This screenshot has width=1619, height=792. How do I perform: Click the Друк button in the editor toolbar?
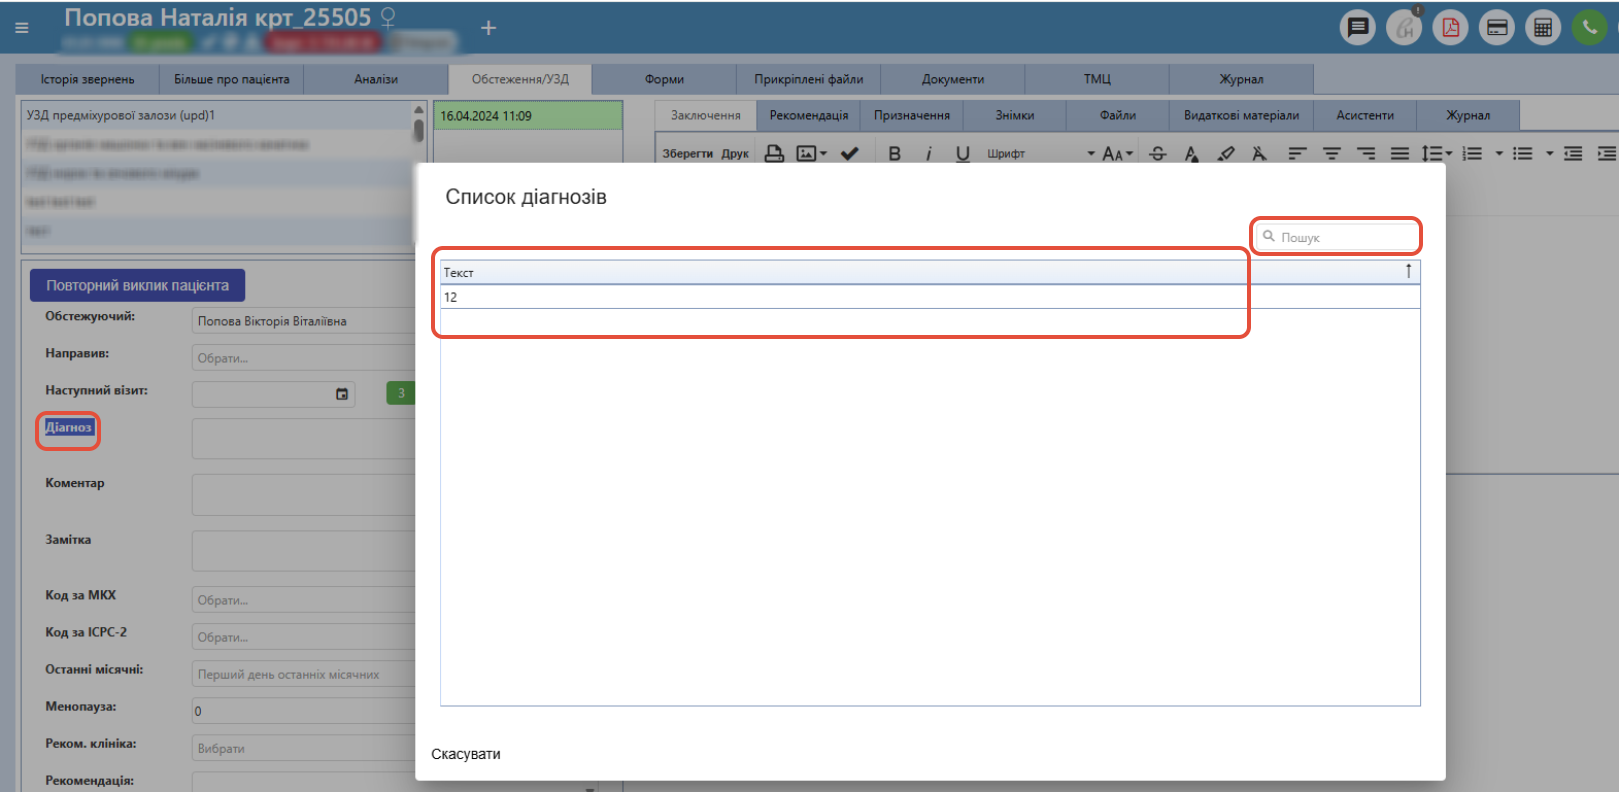pos(735,153)
